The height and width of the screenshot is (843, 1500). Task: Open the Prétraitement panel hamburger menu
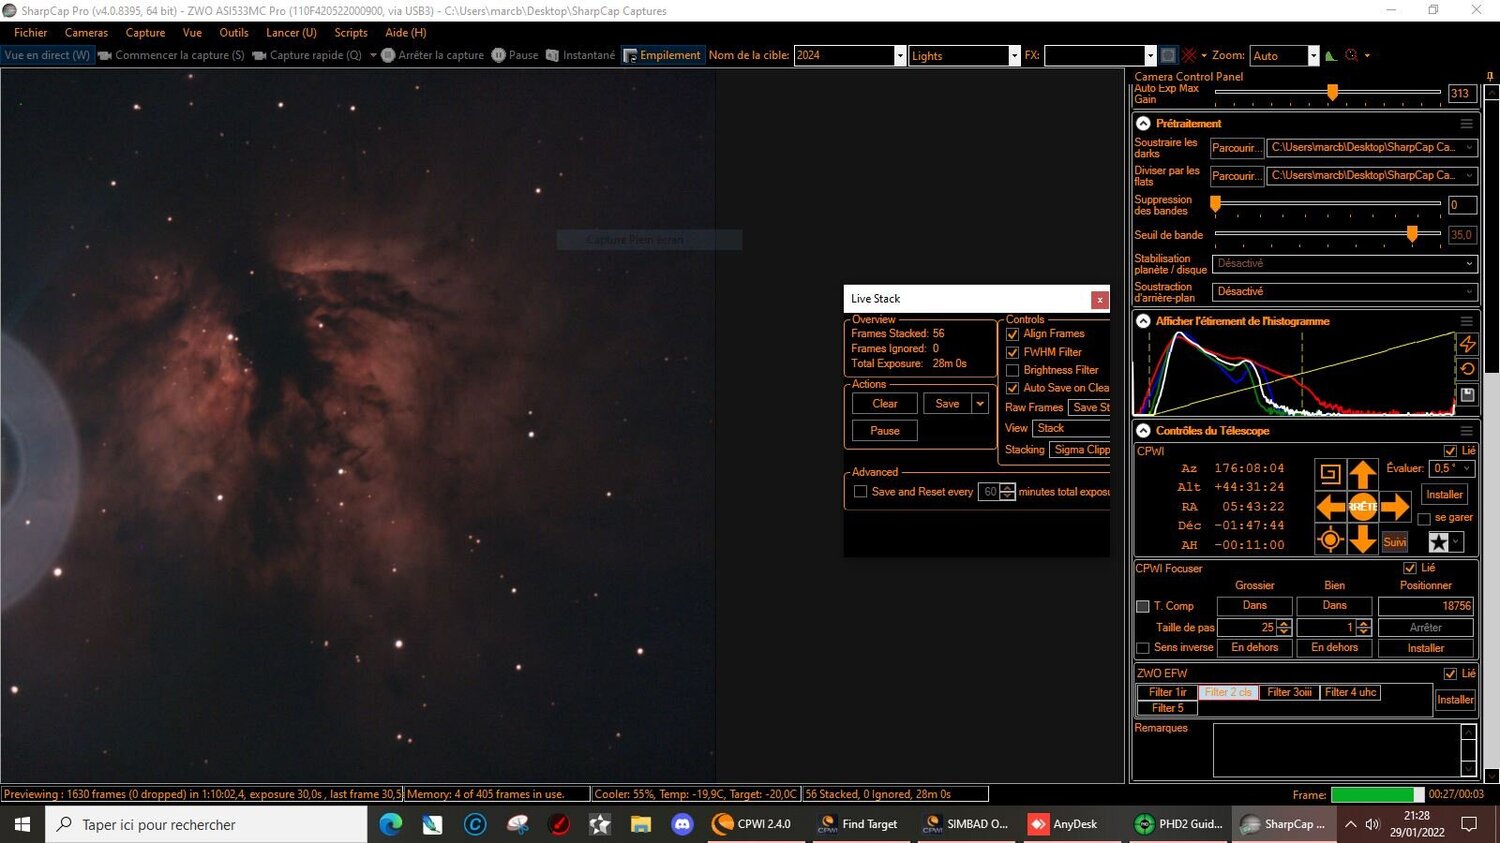pos(1466,124)
